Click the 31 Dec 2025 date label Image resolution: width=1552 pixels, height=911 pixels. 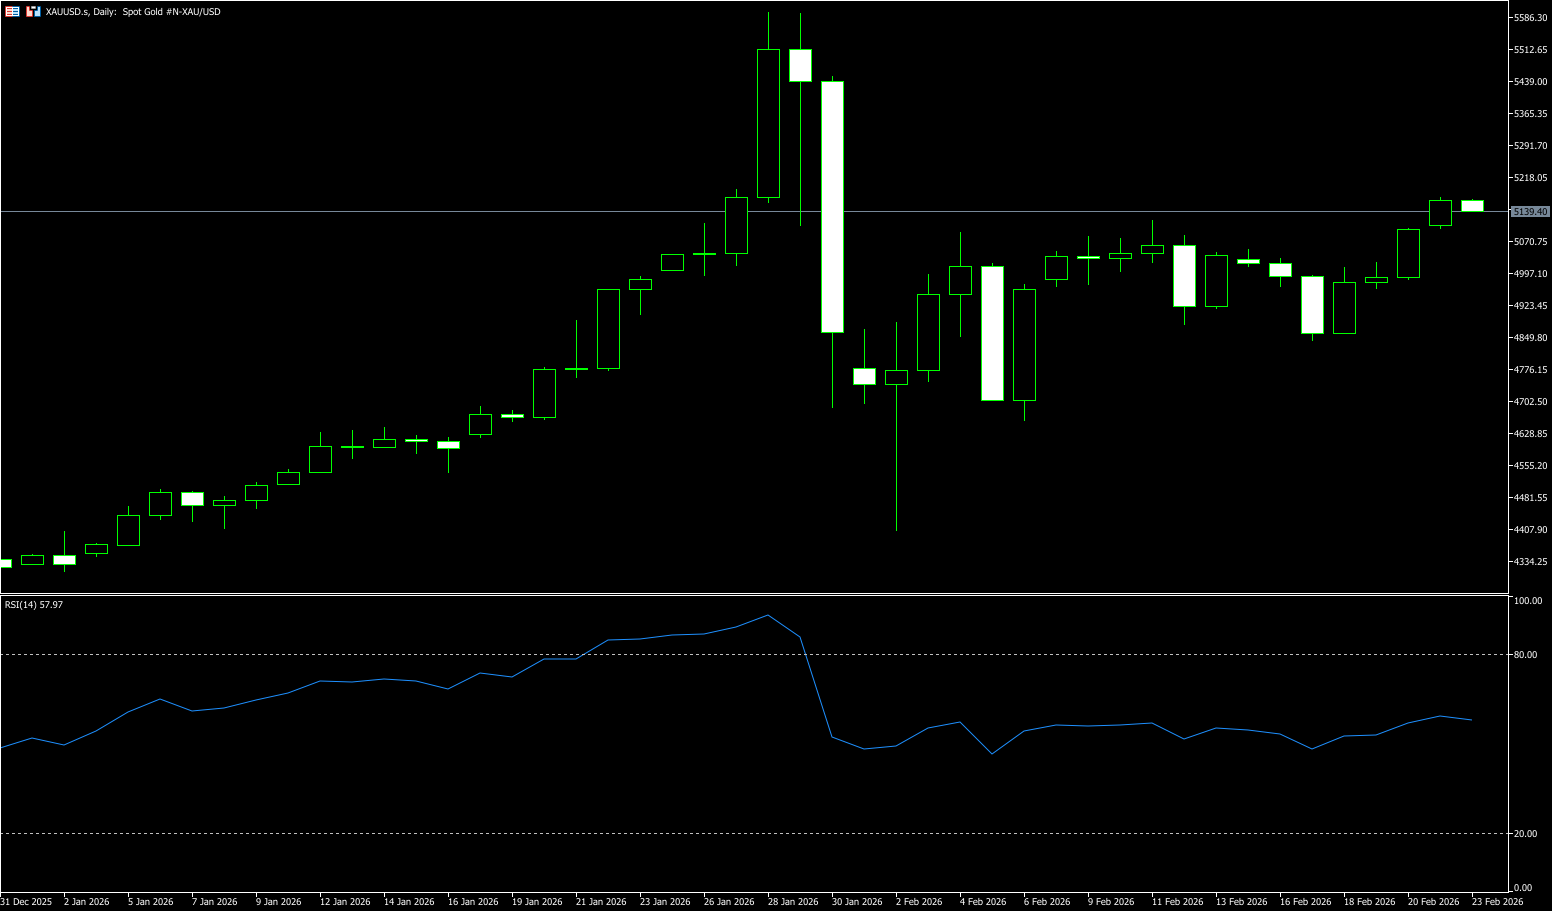[26, 902]
